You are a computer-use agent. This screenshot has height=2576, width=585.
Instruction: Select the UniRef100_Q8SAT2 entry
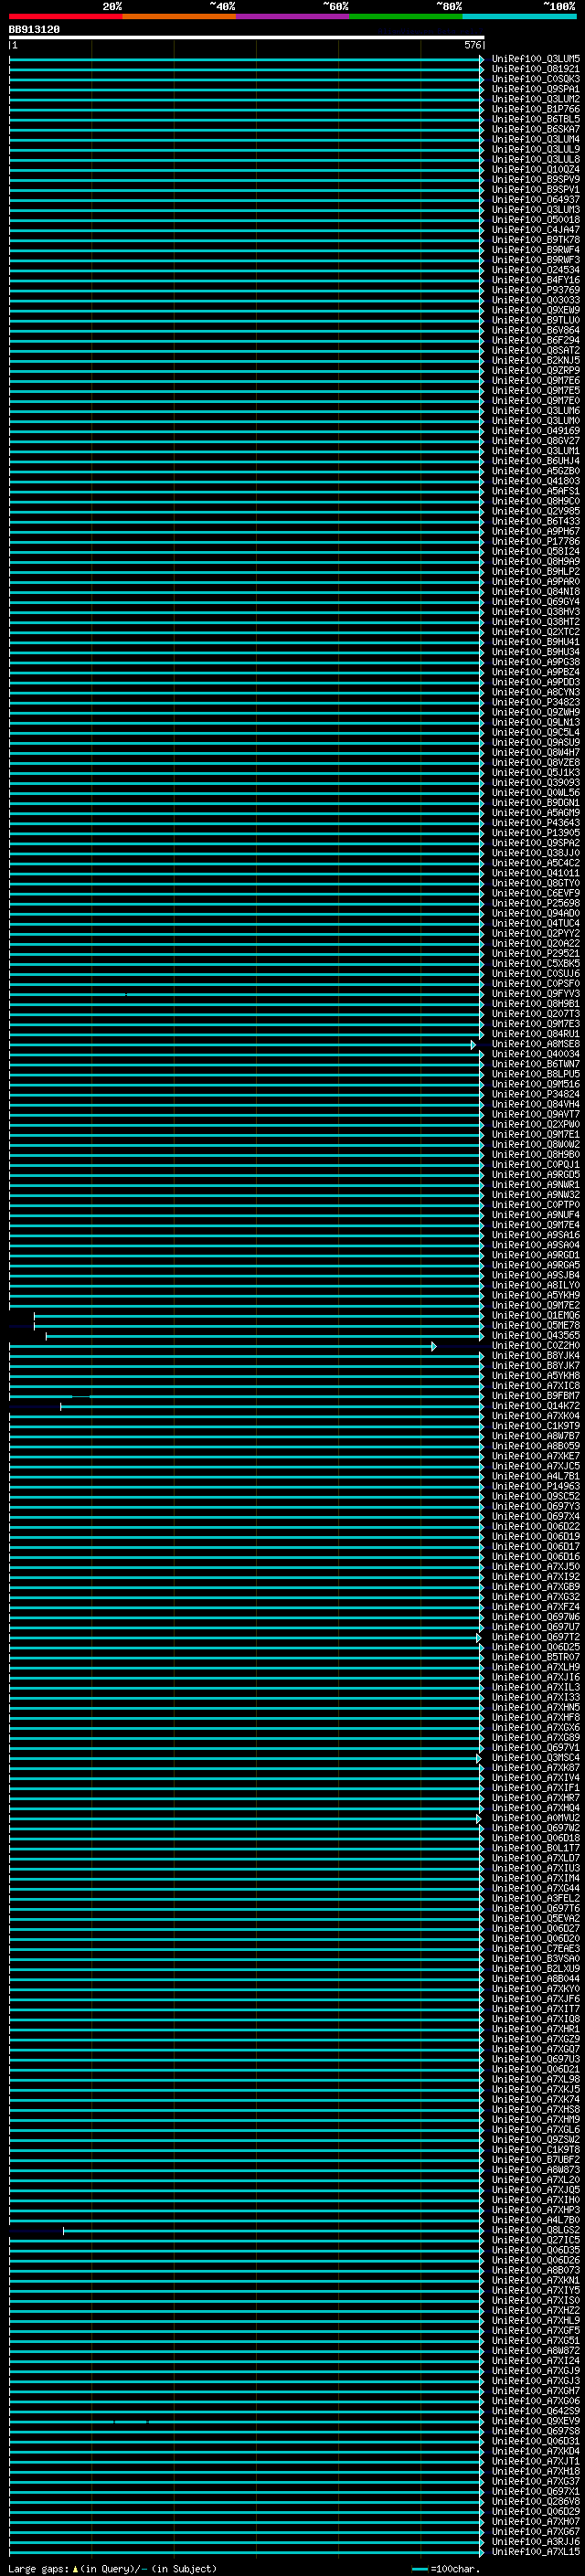click(536, 350)
